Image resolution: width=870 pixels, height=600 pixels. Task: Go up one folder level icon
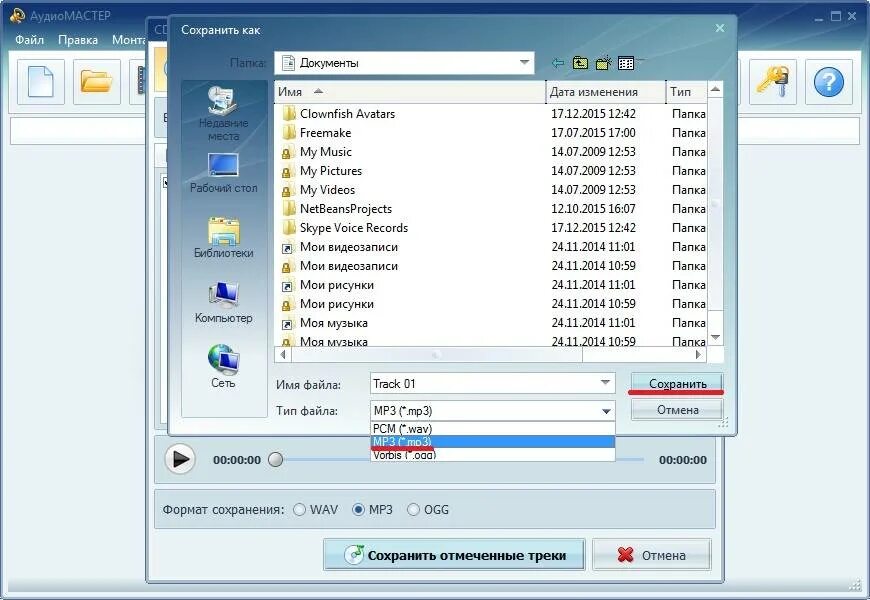[x=580, y=63]
